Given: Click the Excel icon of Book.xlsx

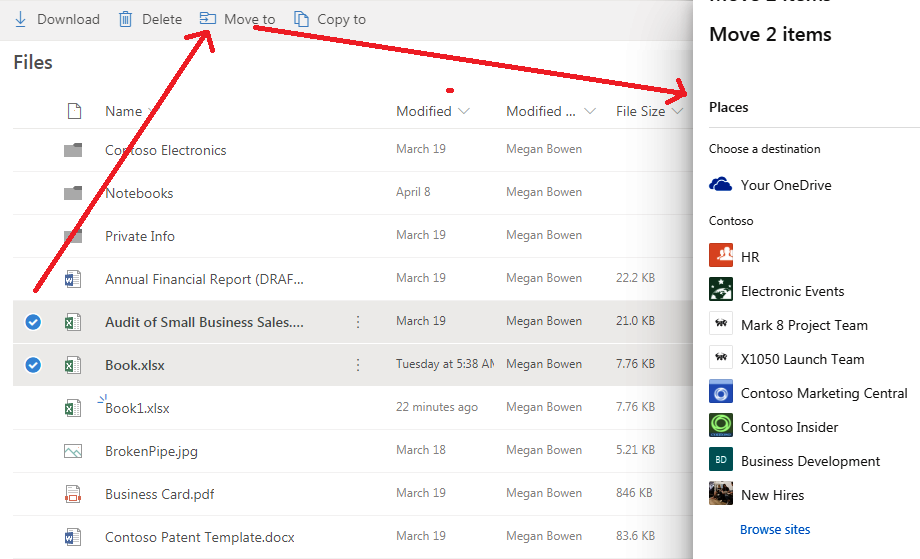Looking at the screenshot, I should pyautogui.click(x=73, y=365).
